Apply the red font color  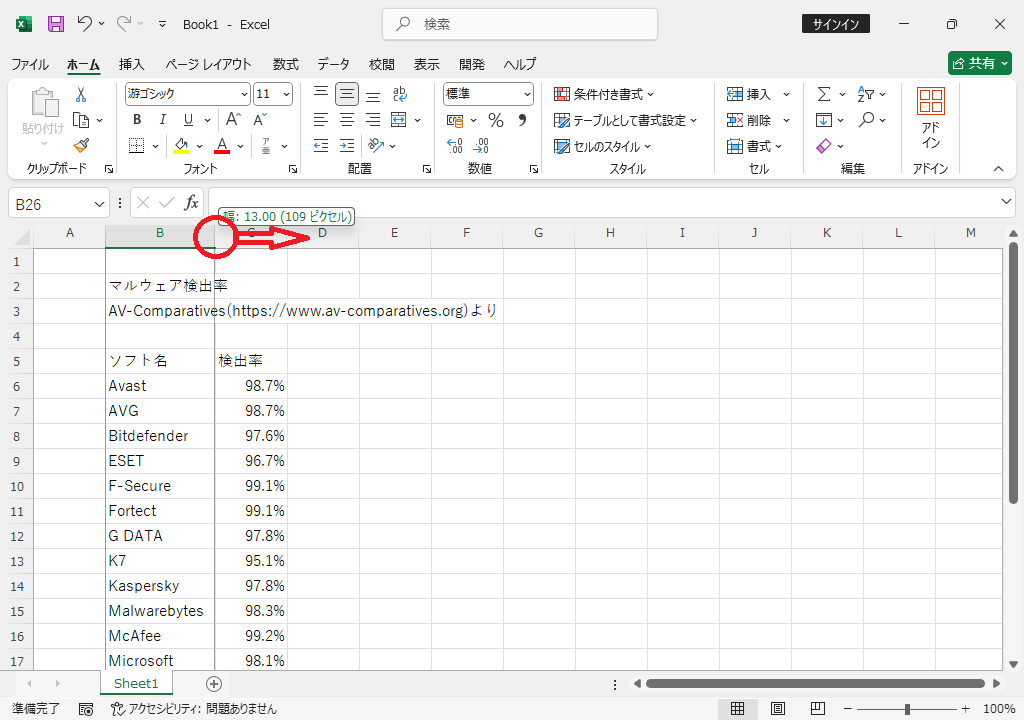coord(222,146)
